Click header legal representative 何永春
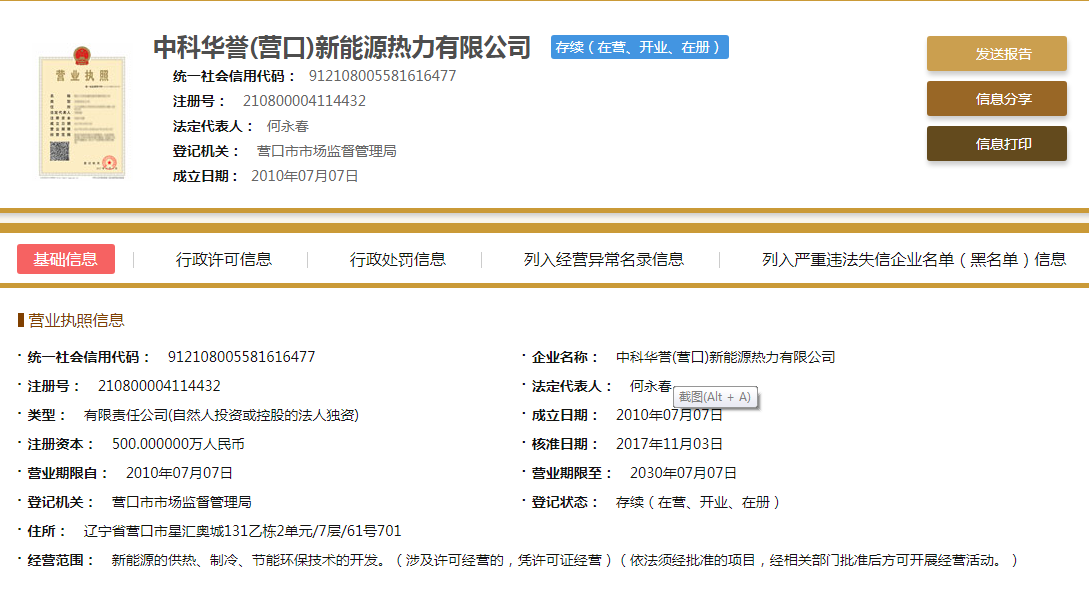Viewport: 1089px width, 595px height. (x=288, y=126)
